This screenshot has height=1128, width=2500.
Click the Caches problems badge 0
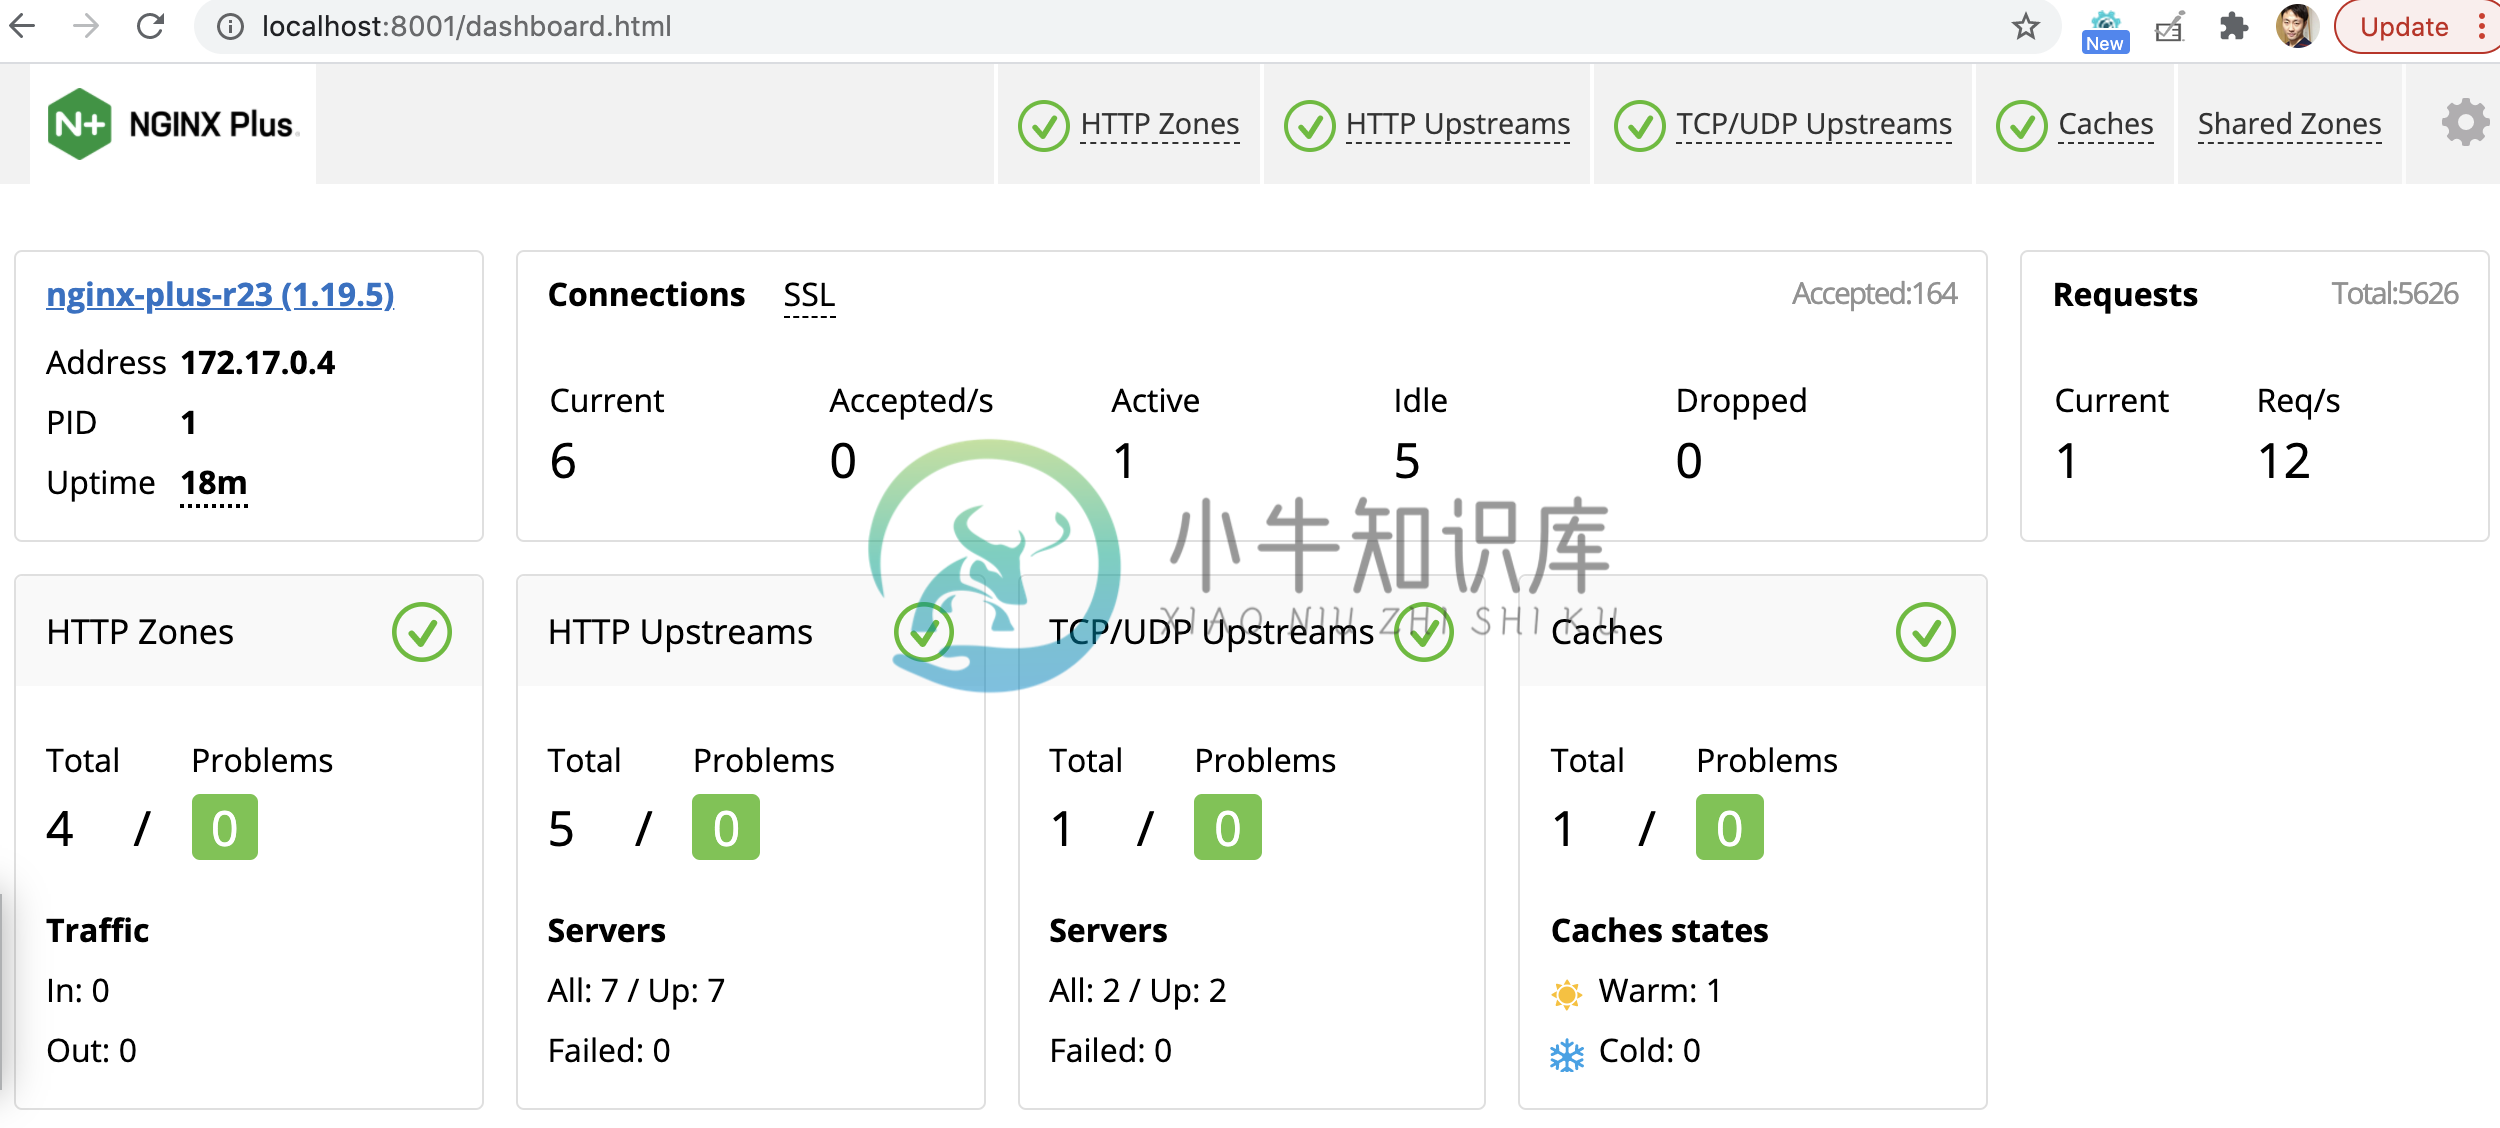pyautogui.click(x=1730, y=828)
